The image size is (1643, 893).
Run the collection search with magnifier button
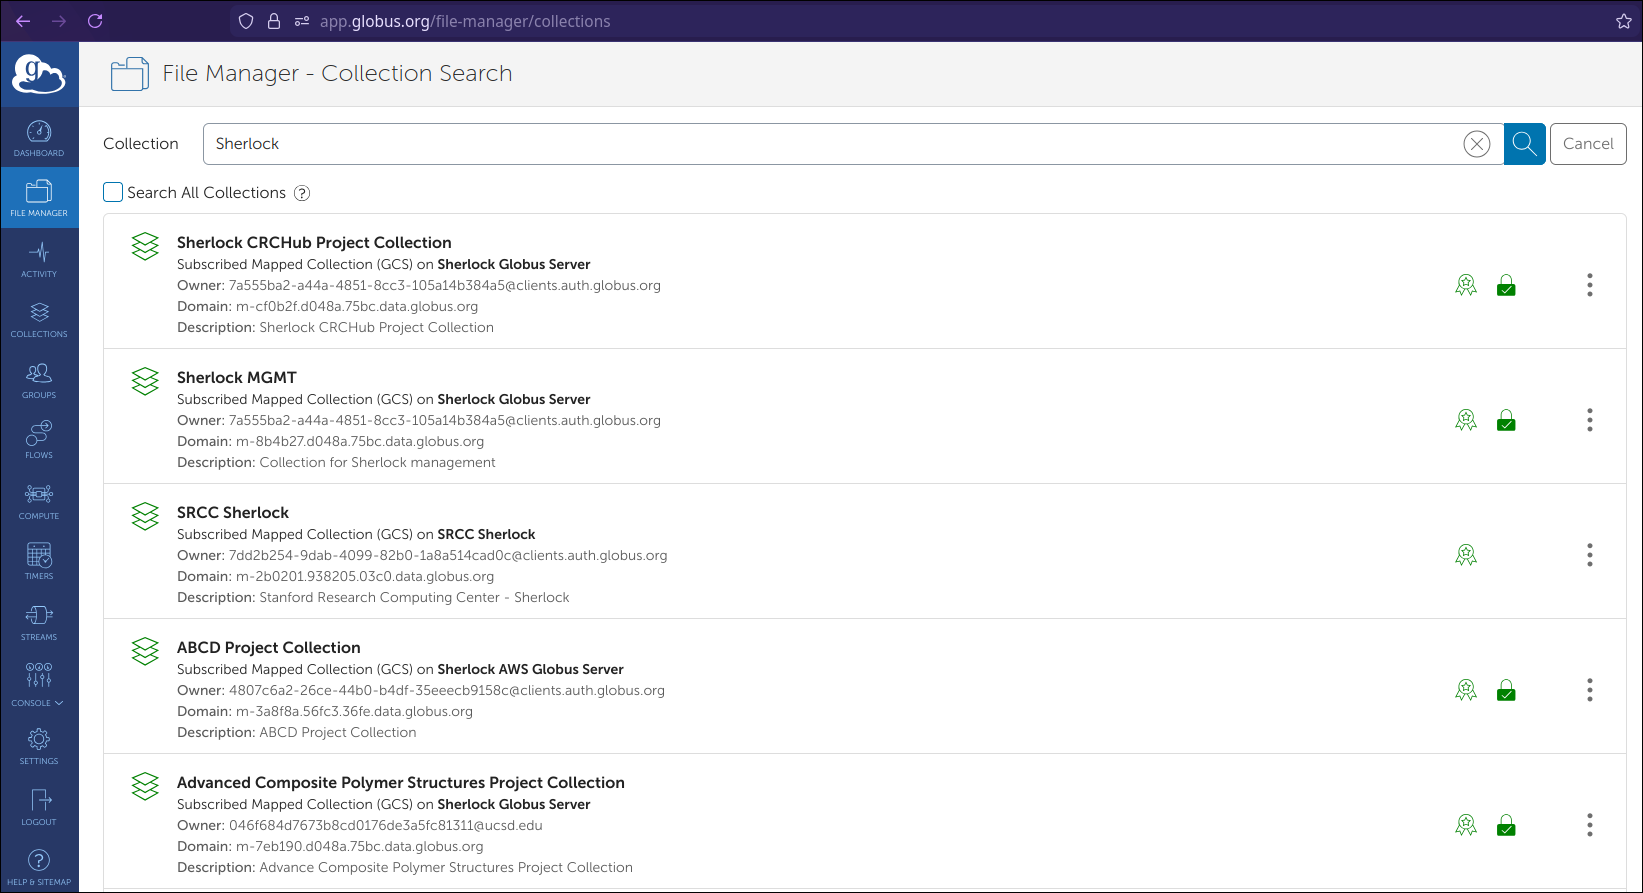pyautogui.click(x=1525, y=144)
